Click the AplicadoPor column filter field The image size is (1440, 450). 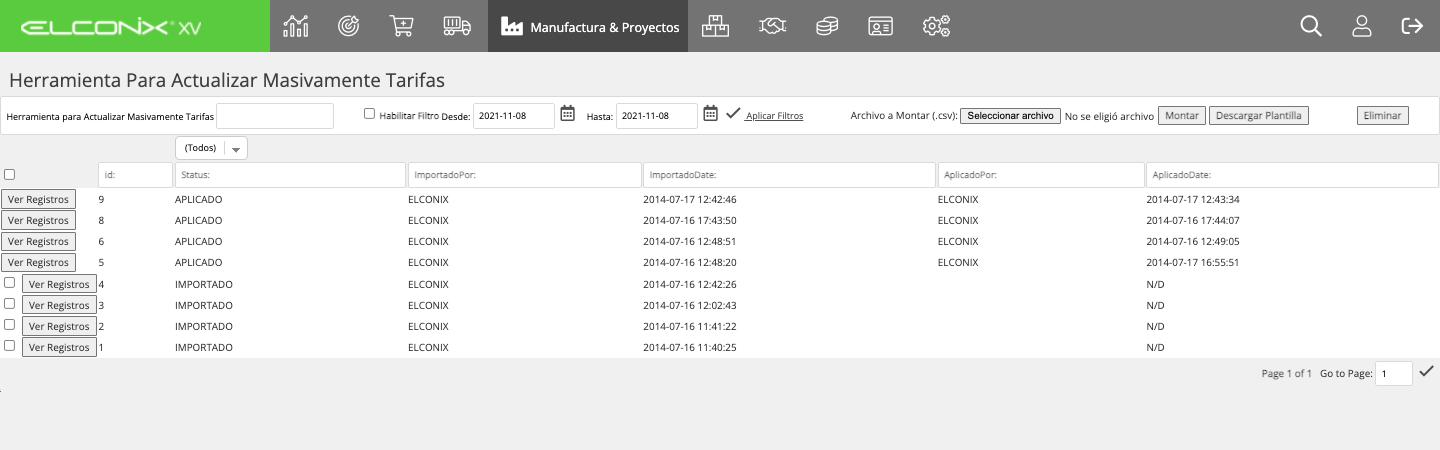[x=1041, y=175]
